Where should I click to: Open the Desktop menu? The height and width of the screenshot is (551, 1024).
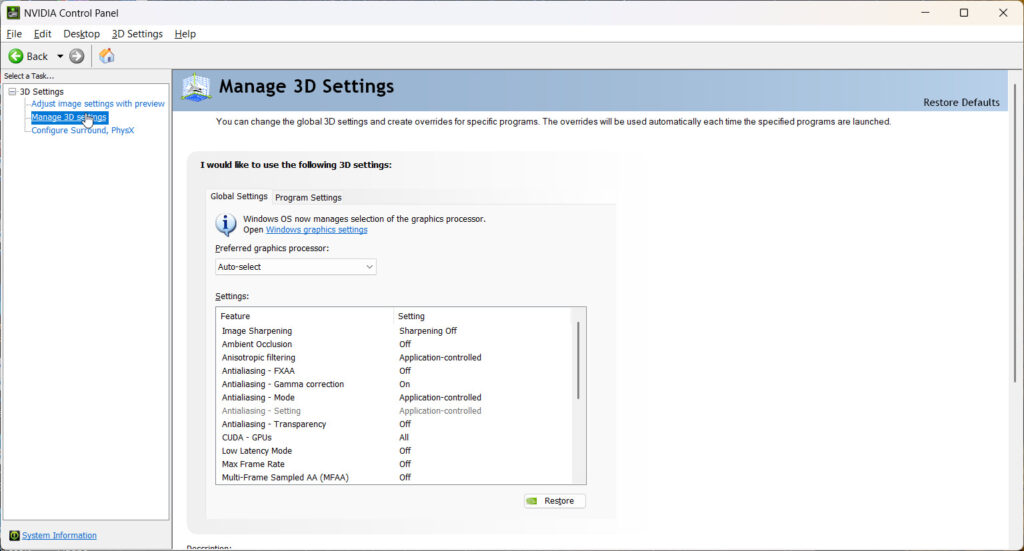pos(82,34)
